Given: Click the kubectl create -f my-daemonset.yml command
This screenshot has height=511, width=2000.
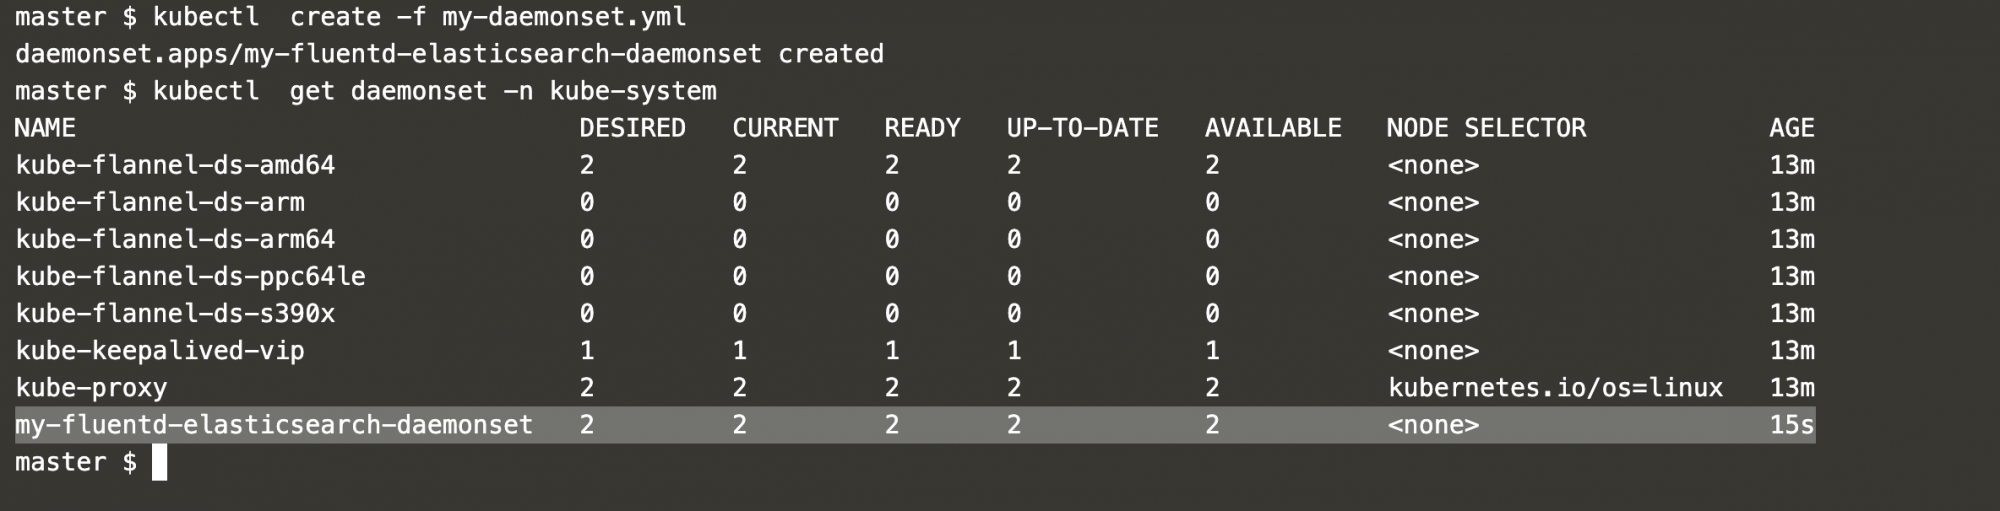Looking at the screenshot, I should tap(420, 17).
